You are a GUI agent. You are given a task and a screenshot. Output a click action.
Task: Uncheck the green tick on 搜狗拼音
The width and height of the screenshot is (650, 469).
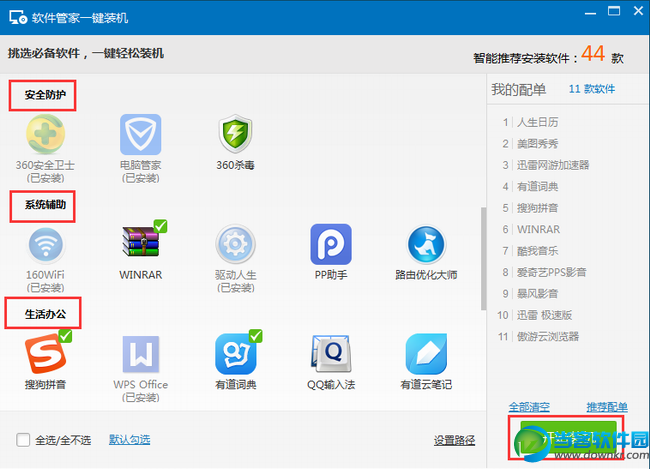tap(65, 336)
